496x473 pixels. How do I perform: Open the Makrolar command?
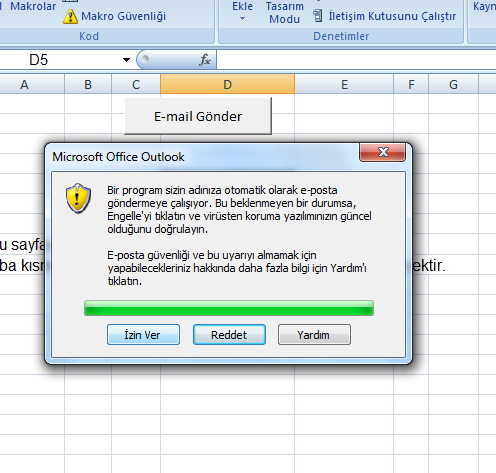(33, 6)
